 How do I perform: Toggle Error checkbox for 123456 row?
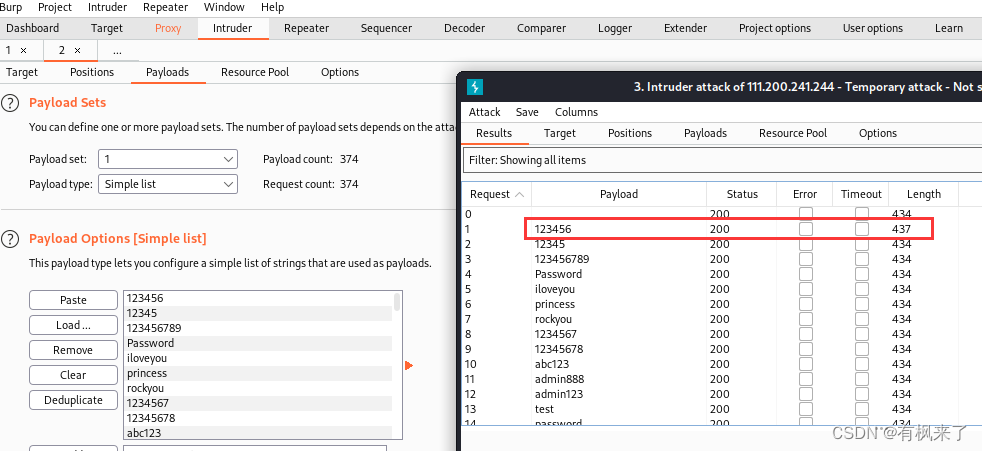(805, 229)
